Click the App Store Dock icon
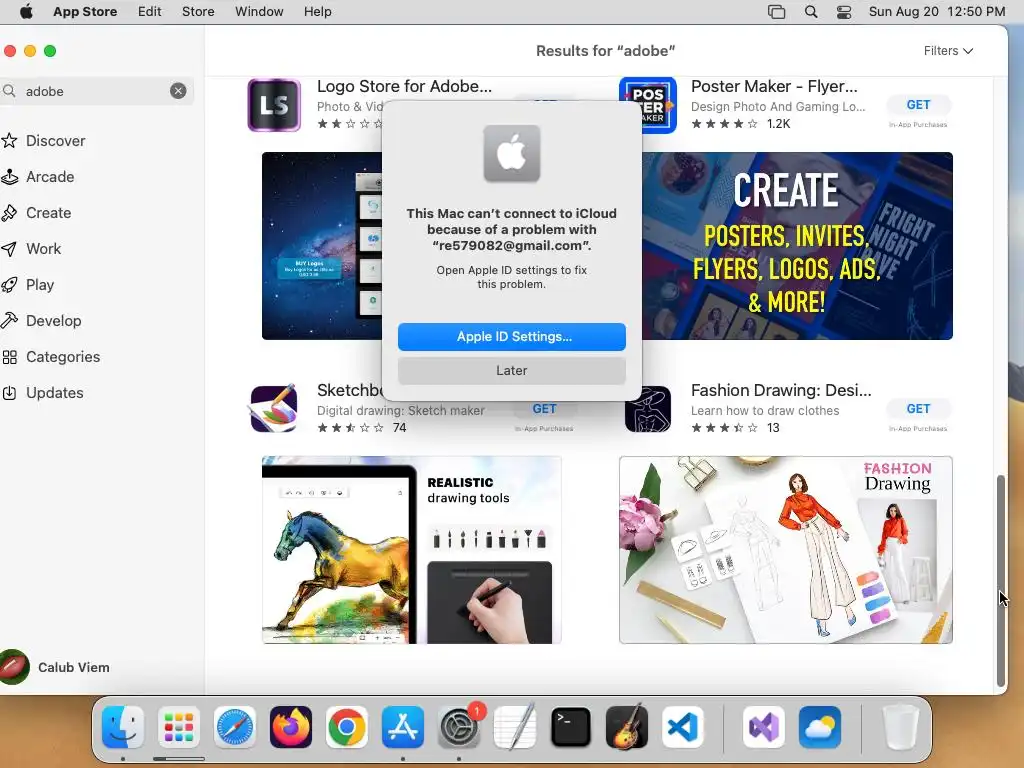The image size is (1024, 768). (403, 727)
